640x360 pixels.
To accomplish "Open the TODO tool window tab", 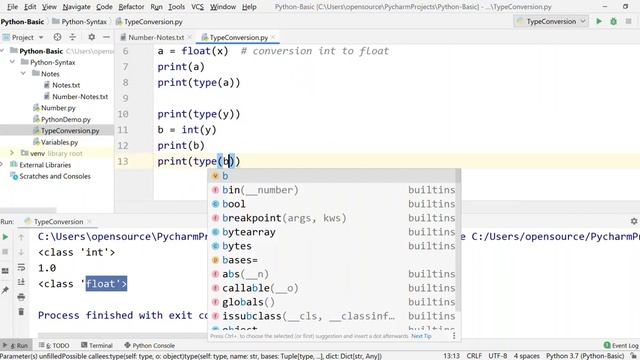I will 54,345.
